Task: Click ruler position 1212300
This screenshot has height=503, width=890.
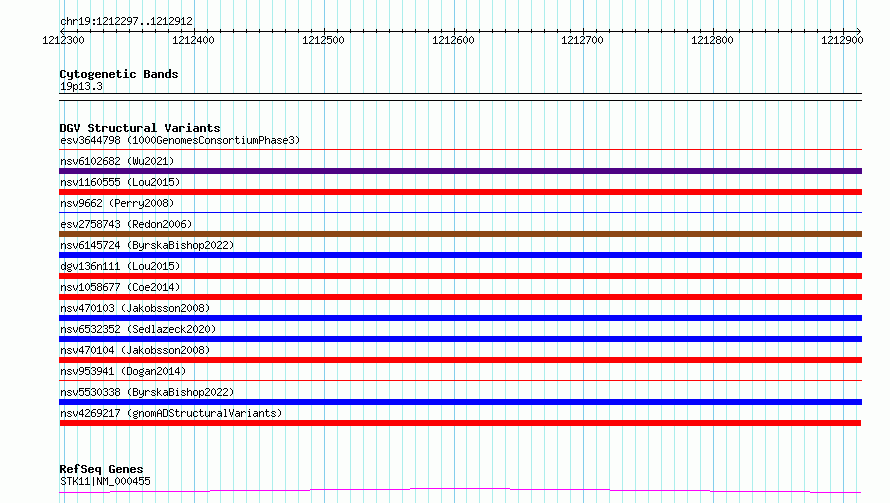Action: coord(63,40)
